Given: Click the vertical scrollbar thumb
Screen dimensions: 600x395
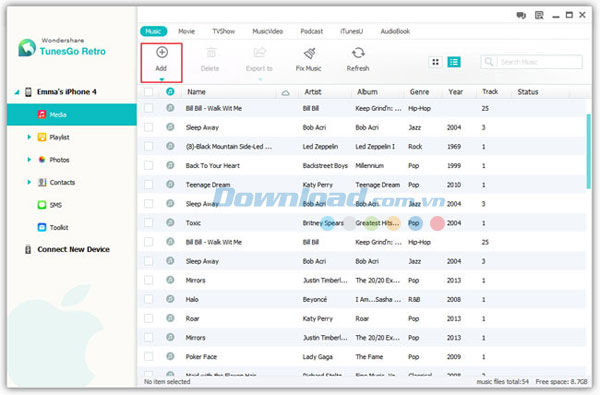Looking at the screenshot, I should [x=589, y=151].
